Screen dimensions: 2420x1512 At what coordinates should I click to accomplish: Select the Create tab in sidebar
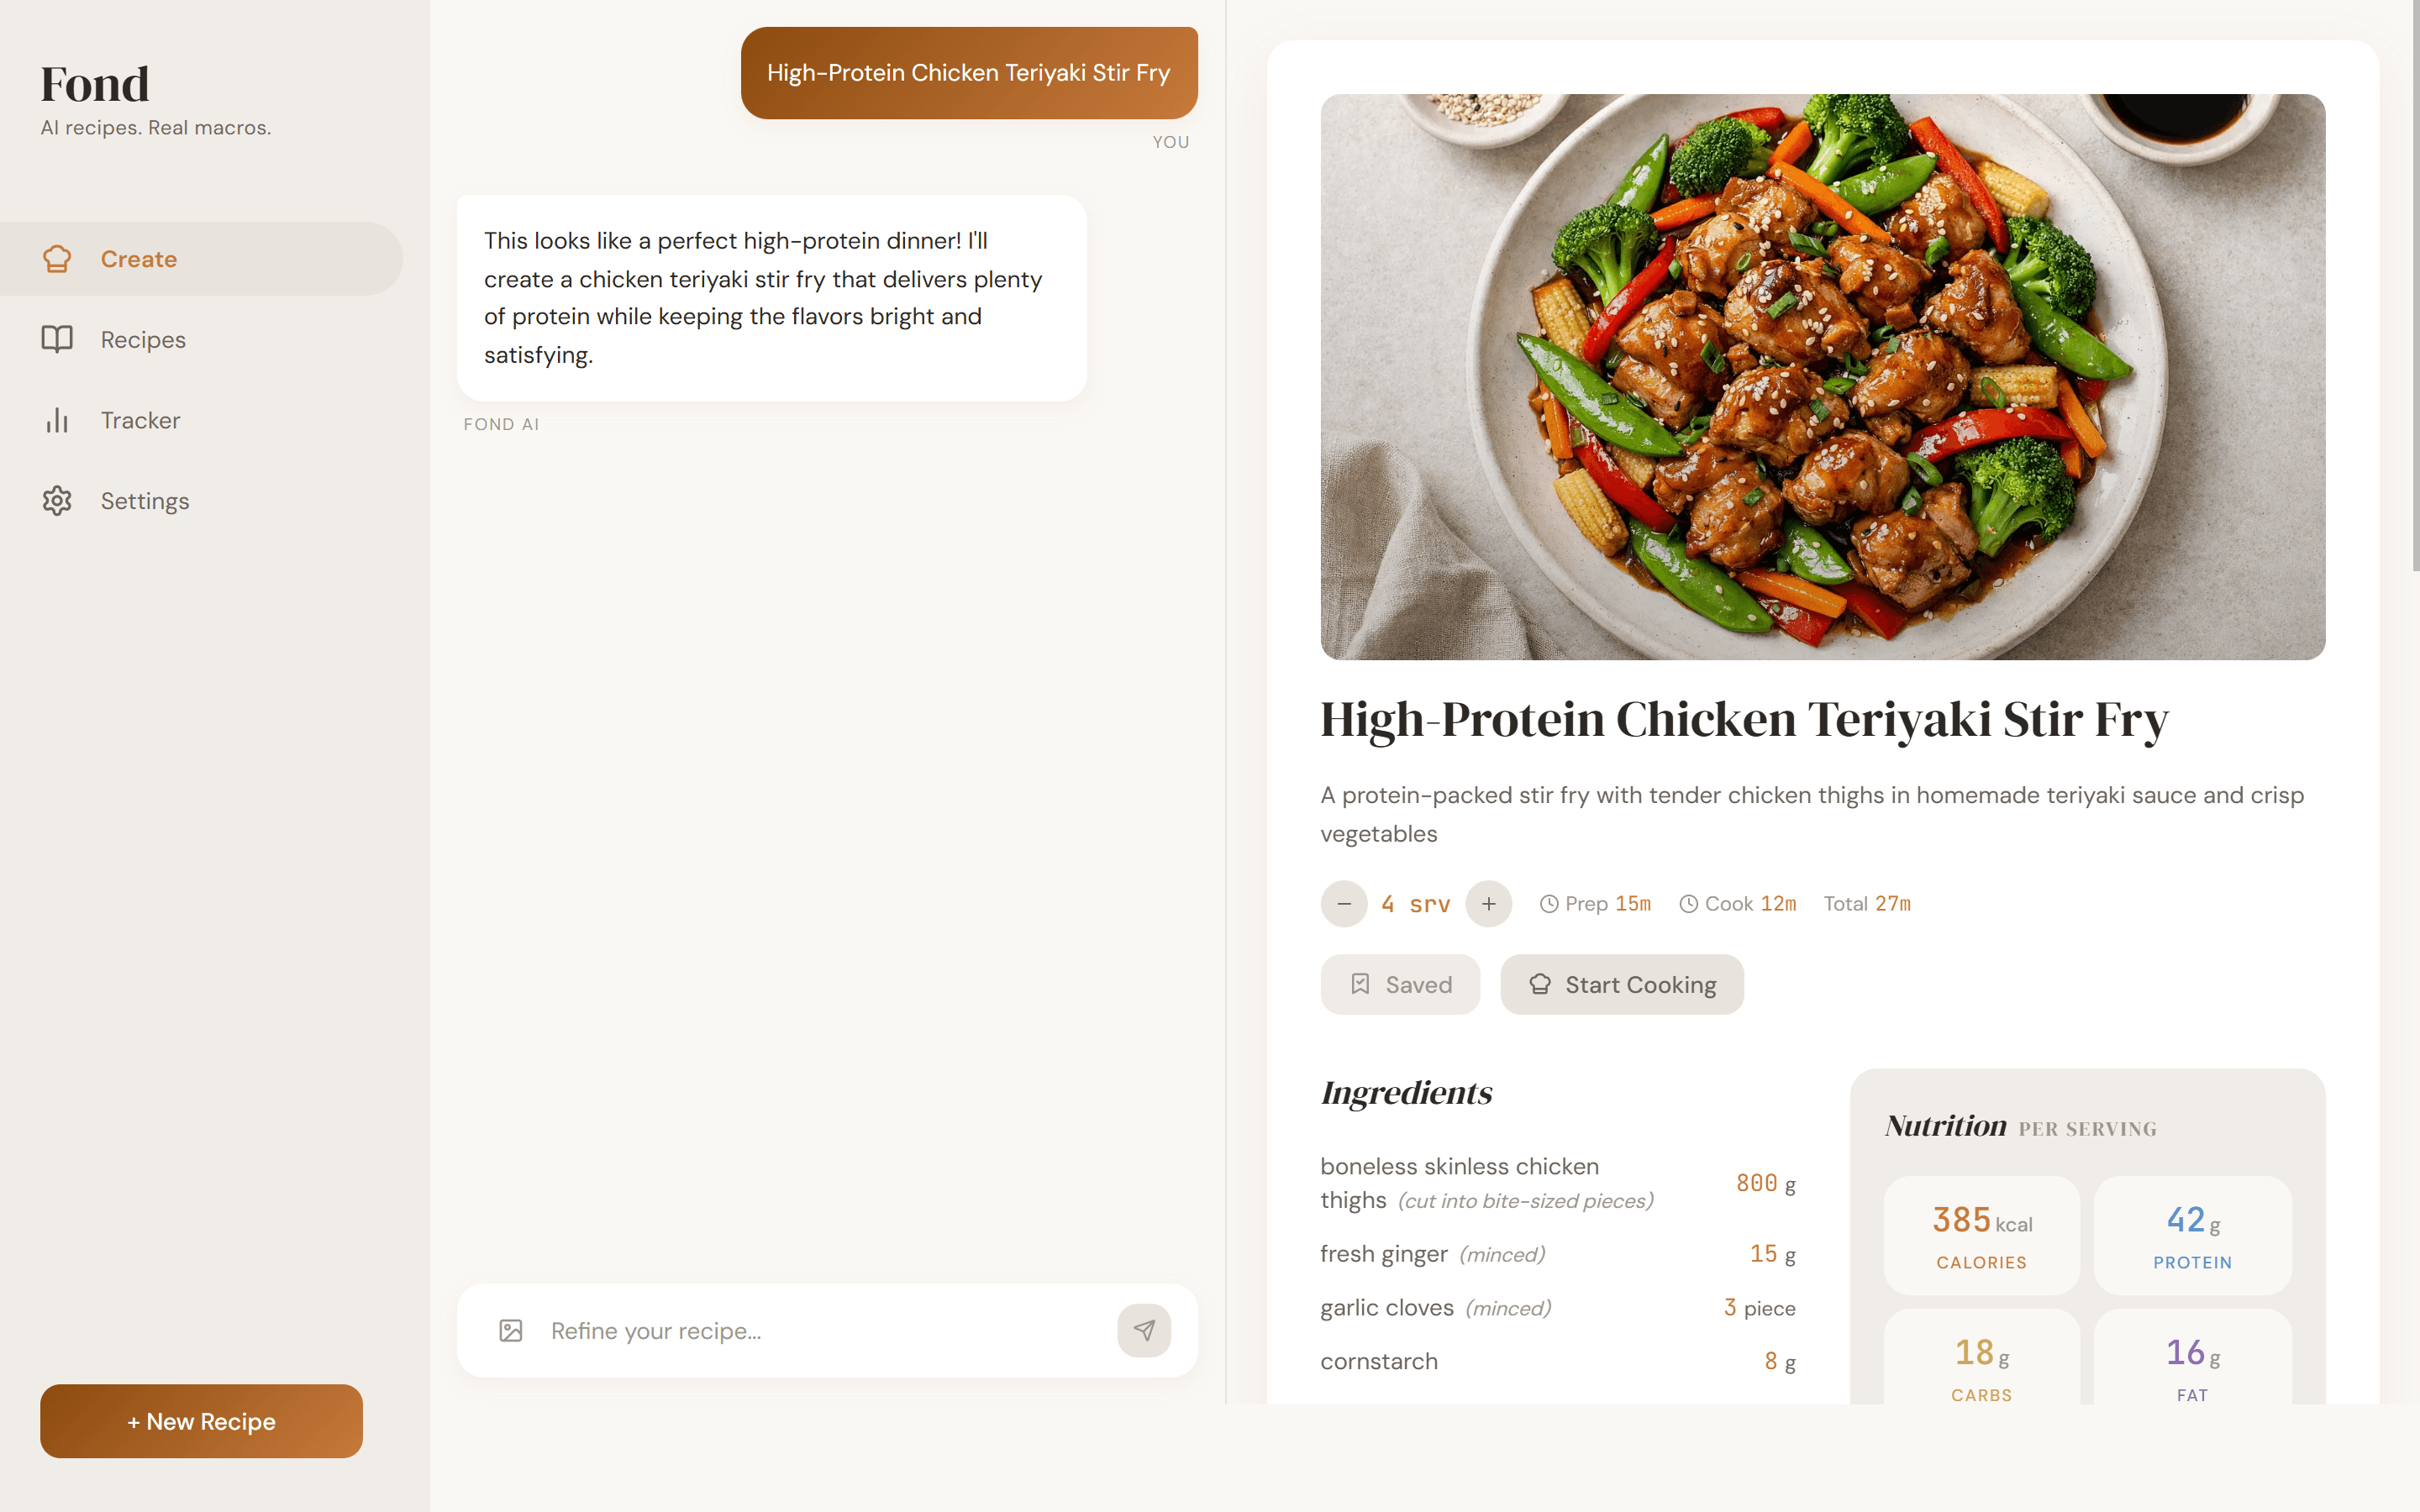137,258
